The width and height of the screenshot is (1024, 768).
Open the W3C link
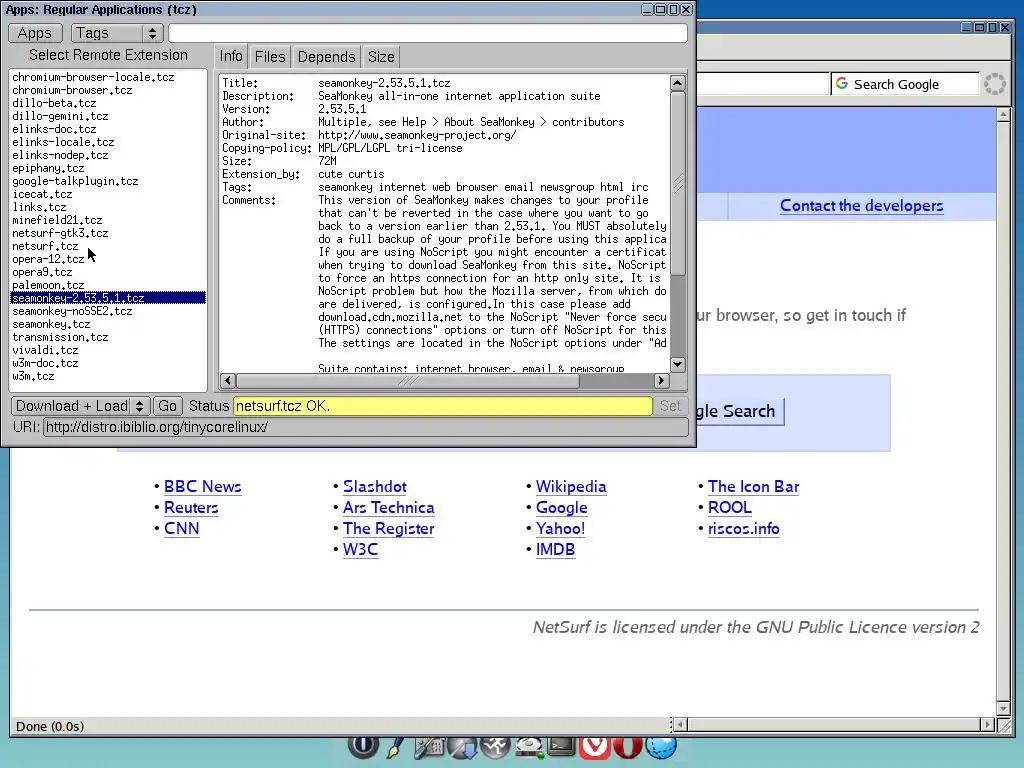360,549
